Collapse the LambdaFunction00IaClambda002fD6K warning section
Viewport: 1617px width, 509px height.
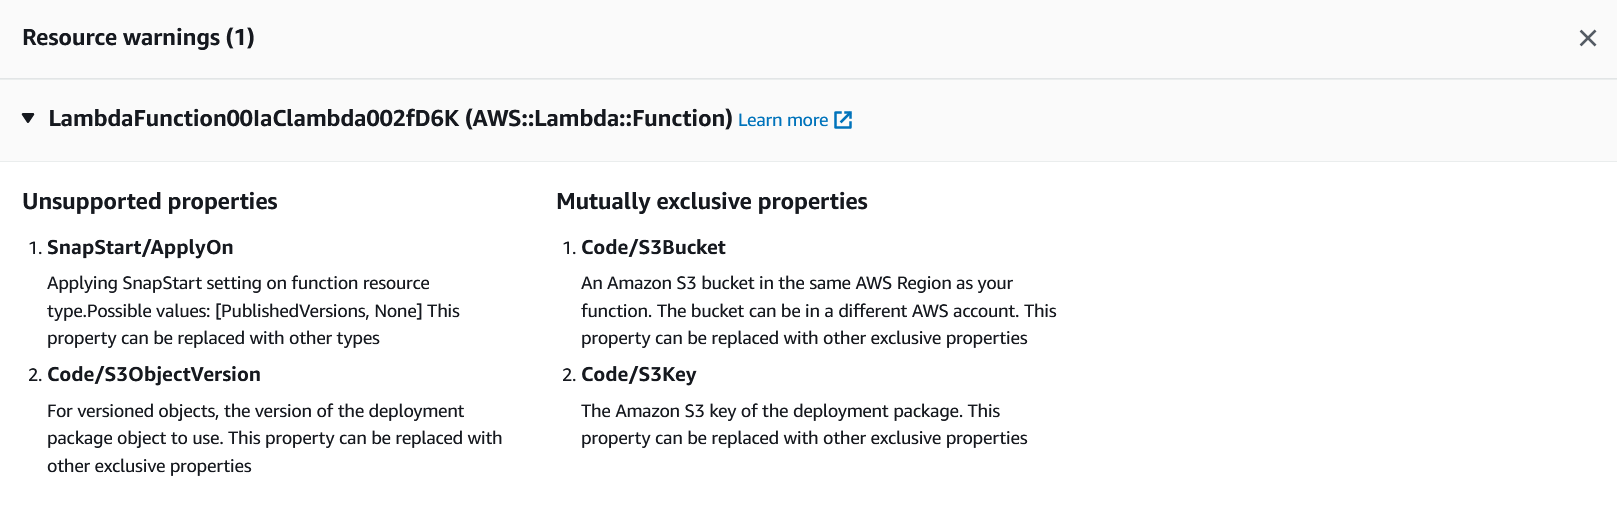point(28,118)
